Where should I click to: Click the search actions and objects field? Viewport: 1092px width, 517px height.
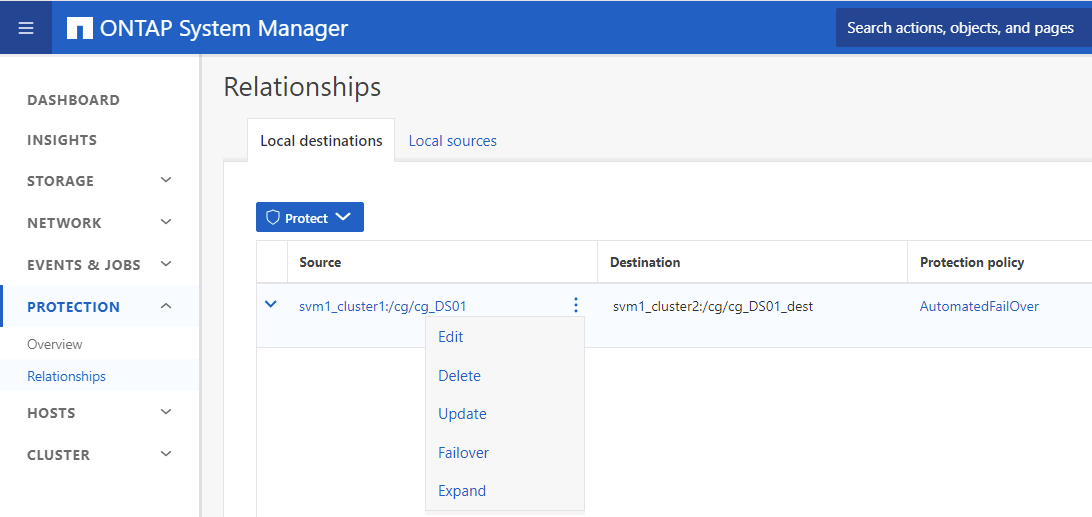coord(960,28)
